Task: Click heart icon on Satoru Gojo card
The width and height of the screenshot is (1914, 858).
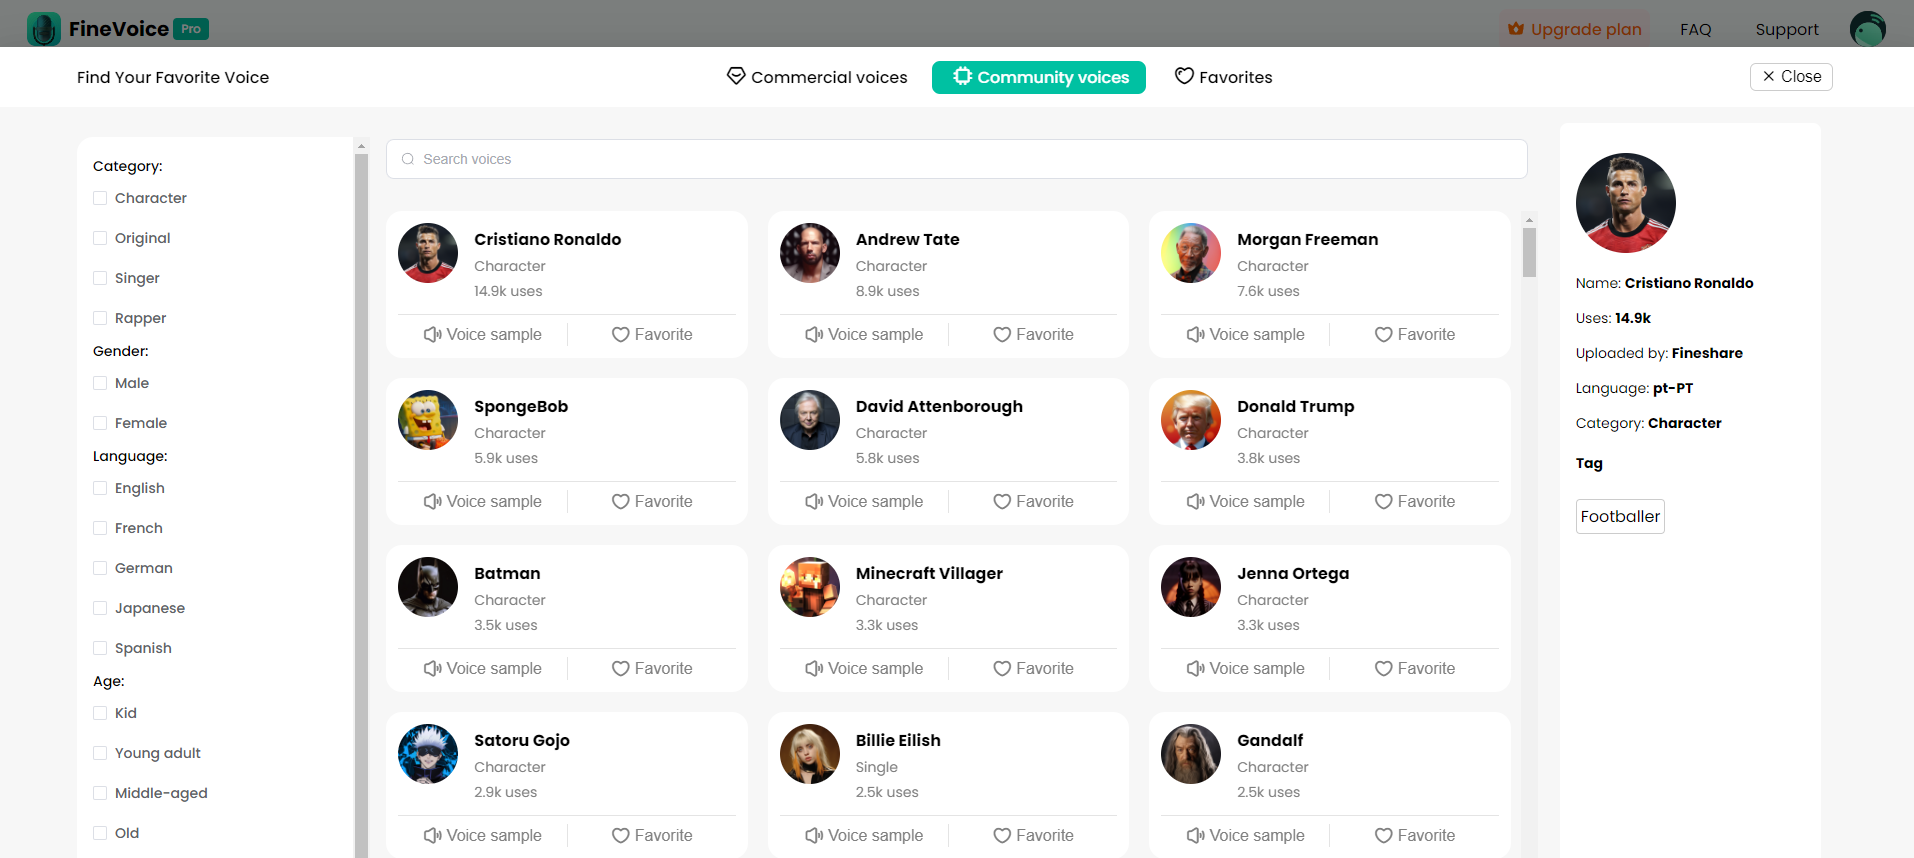Action: pyautogui.click(x=620, y=835)
